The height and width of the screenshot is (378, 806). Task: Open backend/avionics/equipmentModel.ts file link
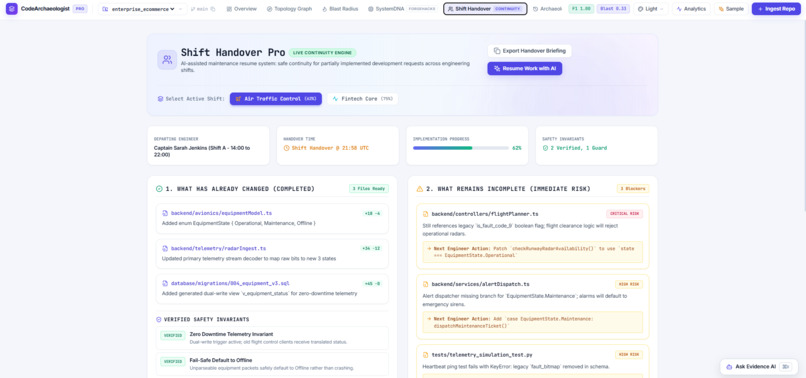tap(222, 213)
